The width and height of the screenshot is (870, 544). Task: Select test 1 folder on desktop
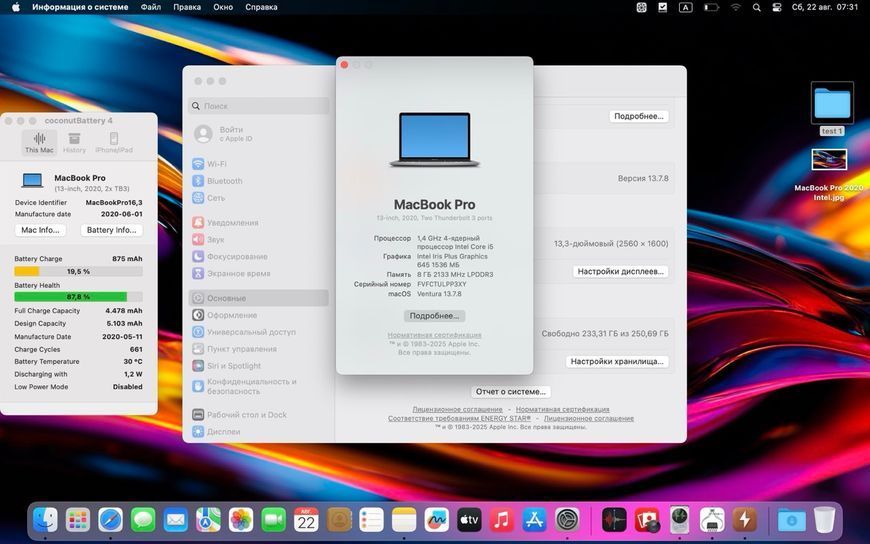(832, 108)
